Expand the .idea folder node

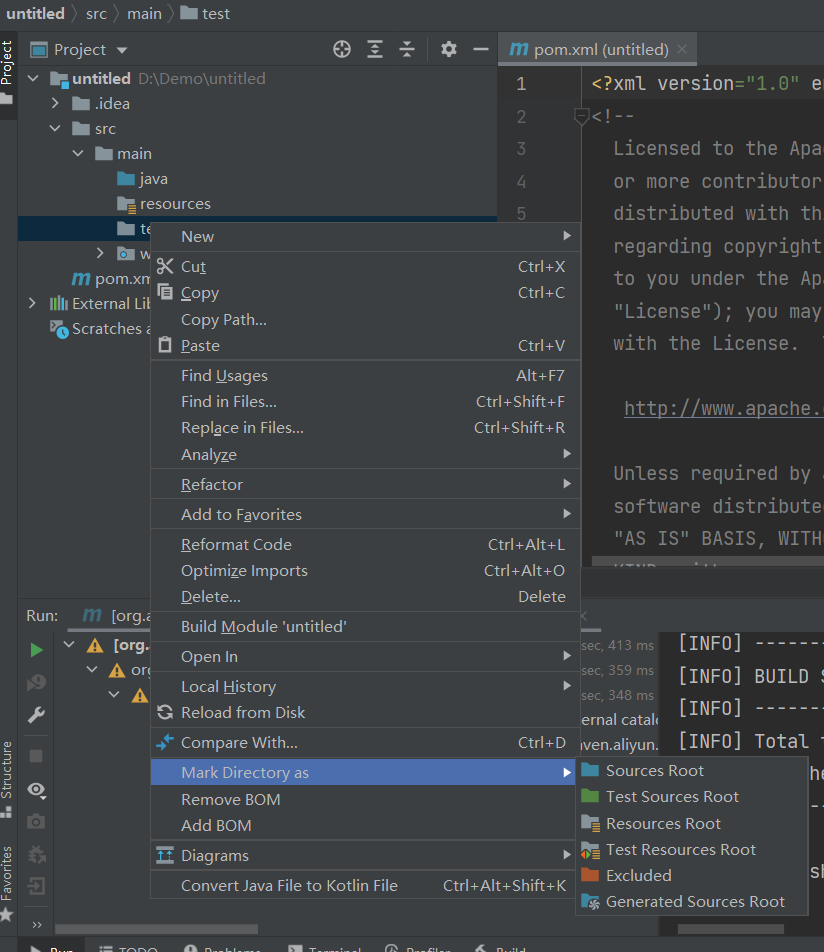(55, 103)
